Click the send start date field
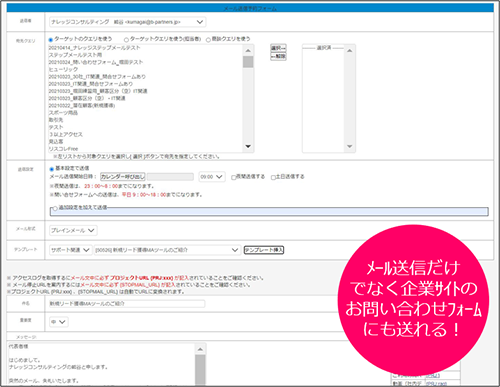This screenshot has height=387, width=500. [170, 177]
